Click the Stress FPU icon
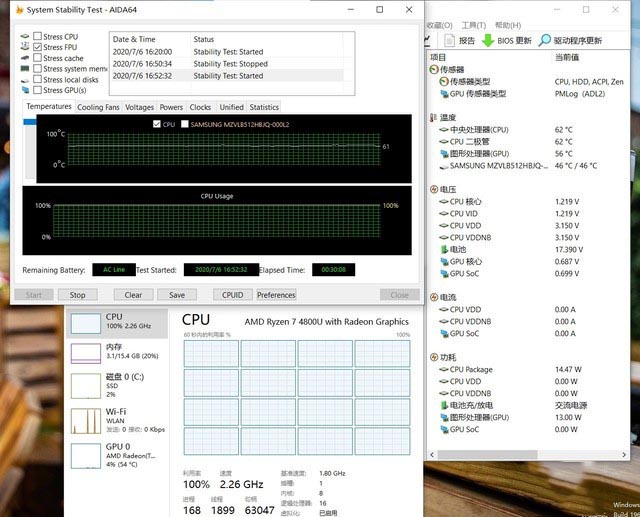The height and width of the screenshot is (517, 640). [25, 47]
